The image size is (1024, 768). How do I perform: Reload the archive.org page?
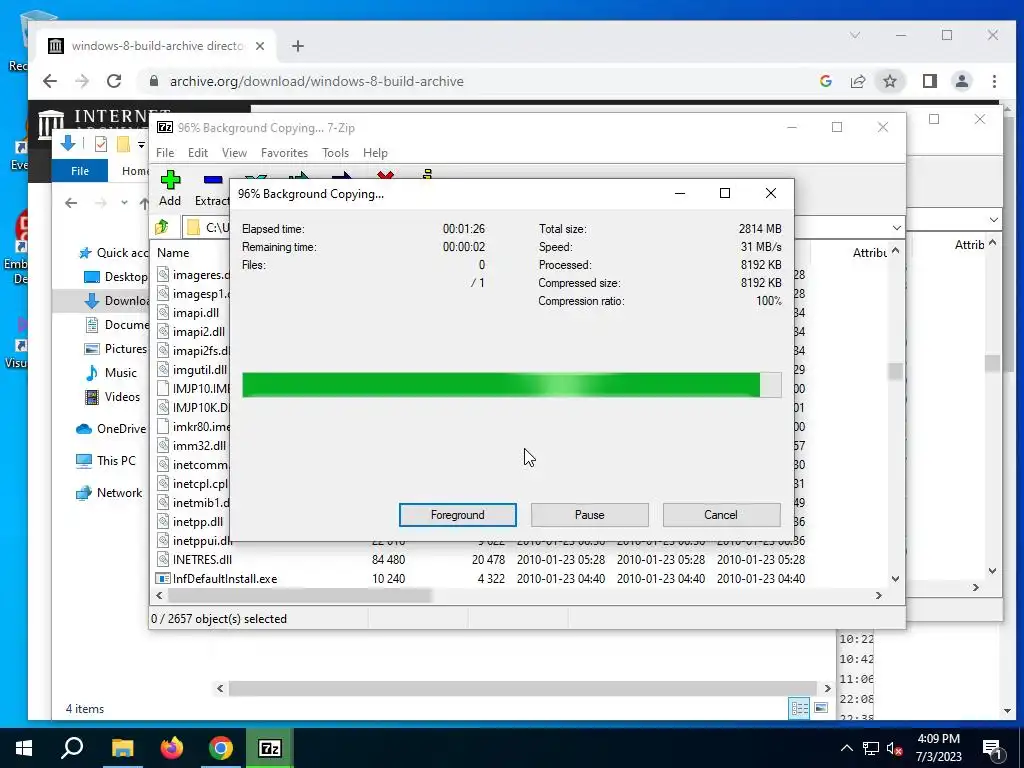click(114, 81)
